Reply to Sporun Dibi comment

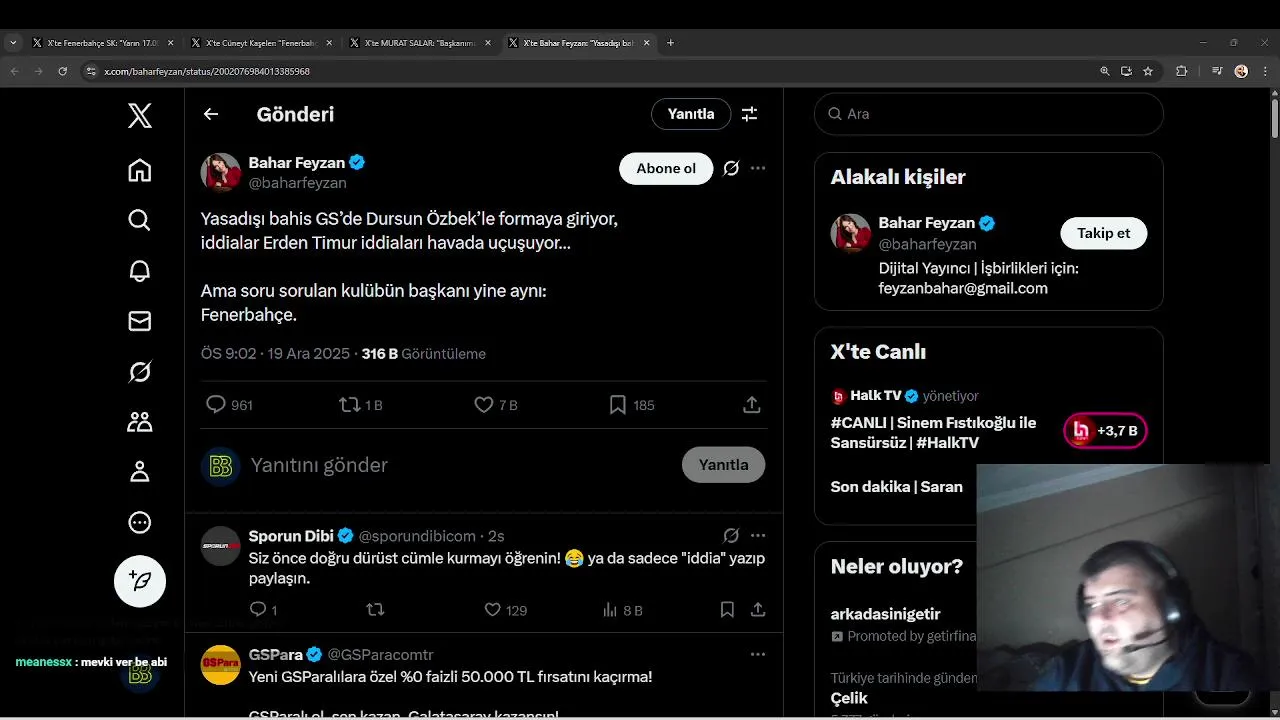(263, 609)
